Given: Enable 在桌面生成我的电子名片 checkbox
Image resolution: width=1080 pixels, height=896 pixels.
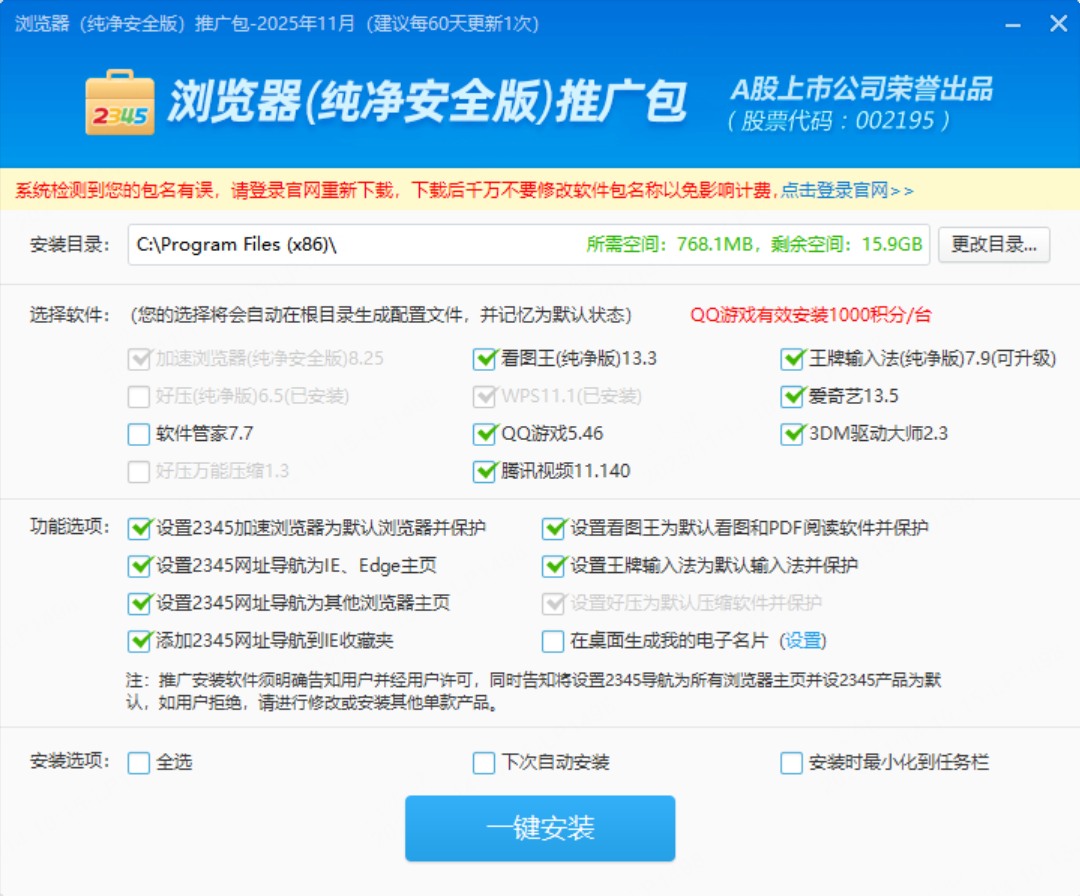Looking at the screenshot, I should point(553,641).
